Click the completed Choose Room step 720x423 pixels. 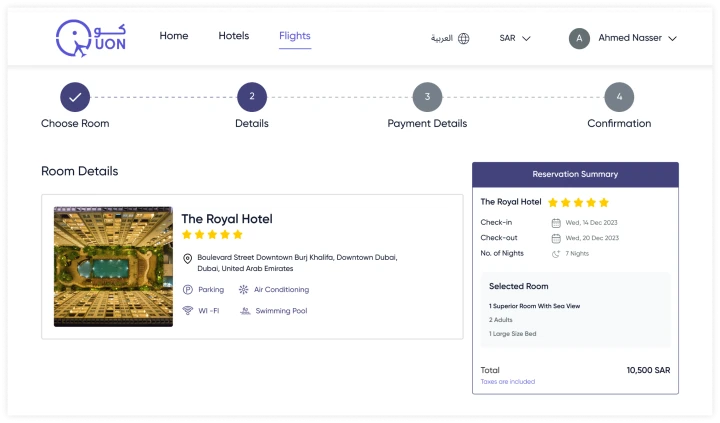[75, 97]
